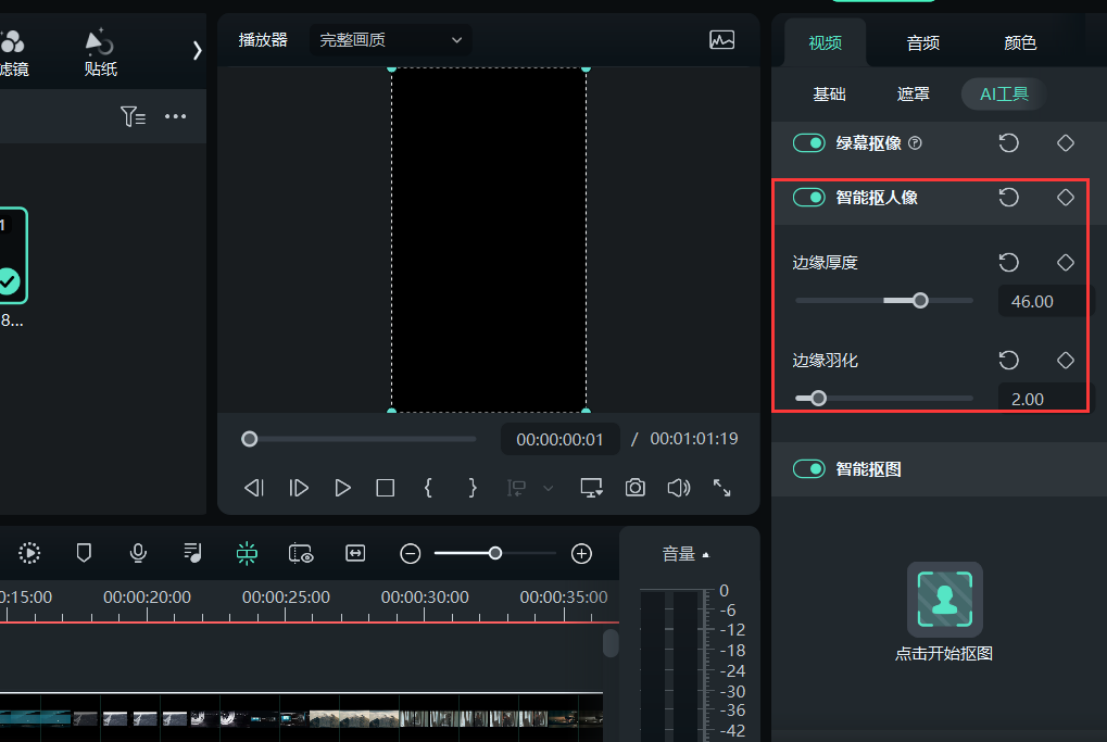Screen dimensions: 1108x742
Task: Disable the 智能抠人像 toggle
Action: [809, 197]
